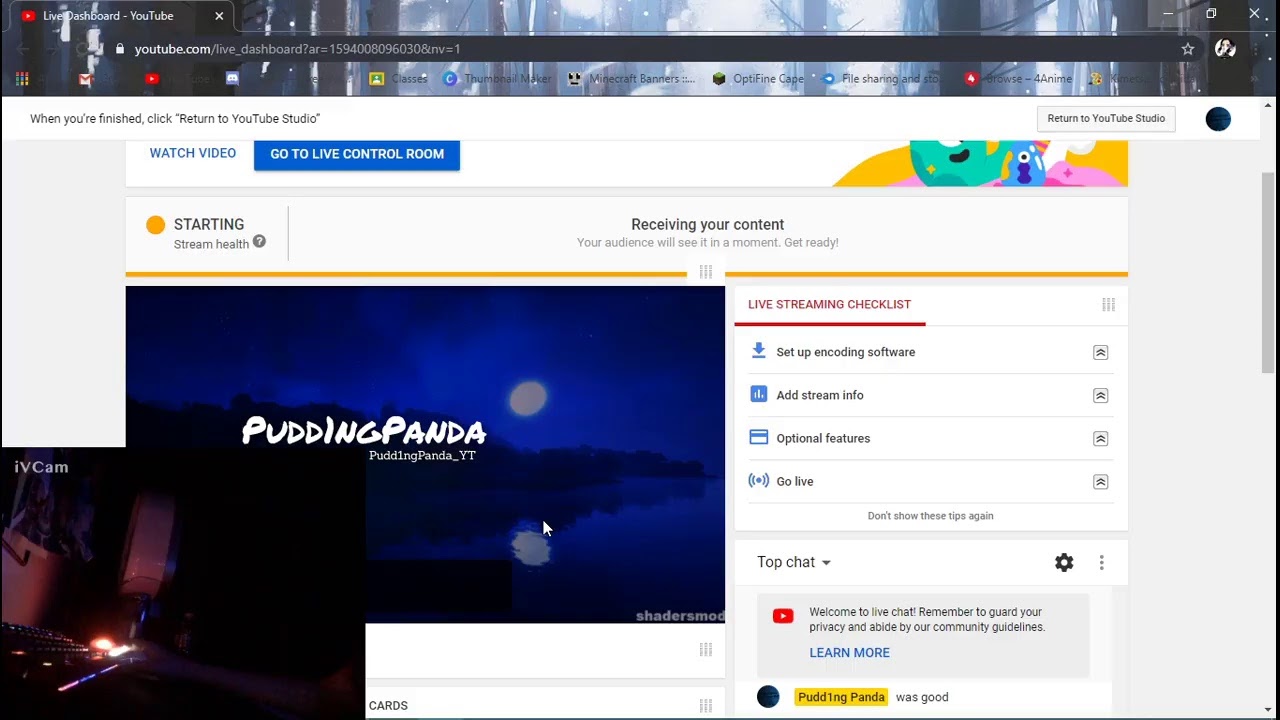The width and height of the screenshot is (1280, 720).
Task: Collapse the Optional features item
Action: [x=1100, y=439]
